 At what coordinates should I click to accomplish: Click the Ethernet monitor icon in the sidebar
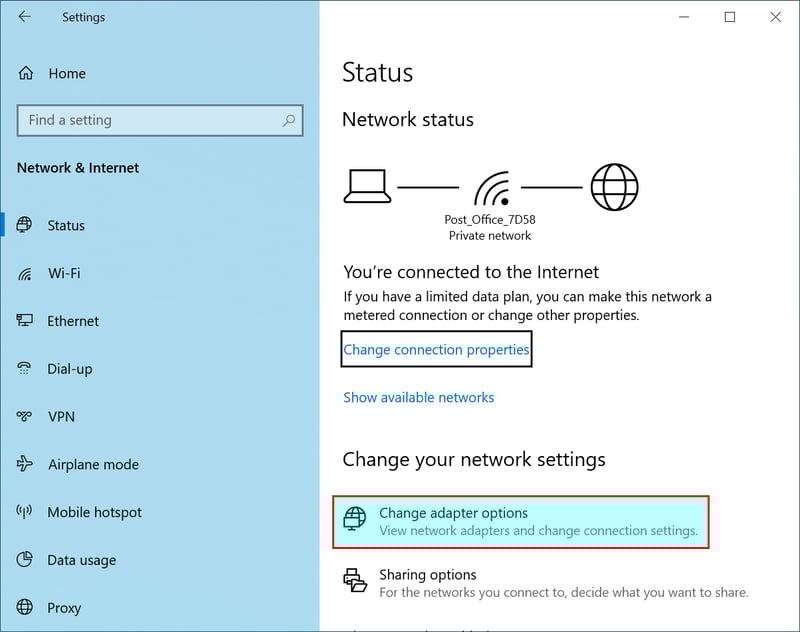click(24, 320)
